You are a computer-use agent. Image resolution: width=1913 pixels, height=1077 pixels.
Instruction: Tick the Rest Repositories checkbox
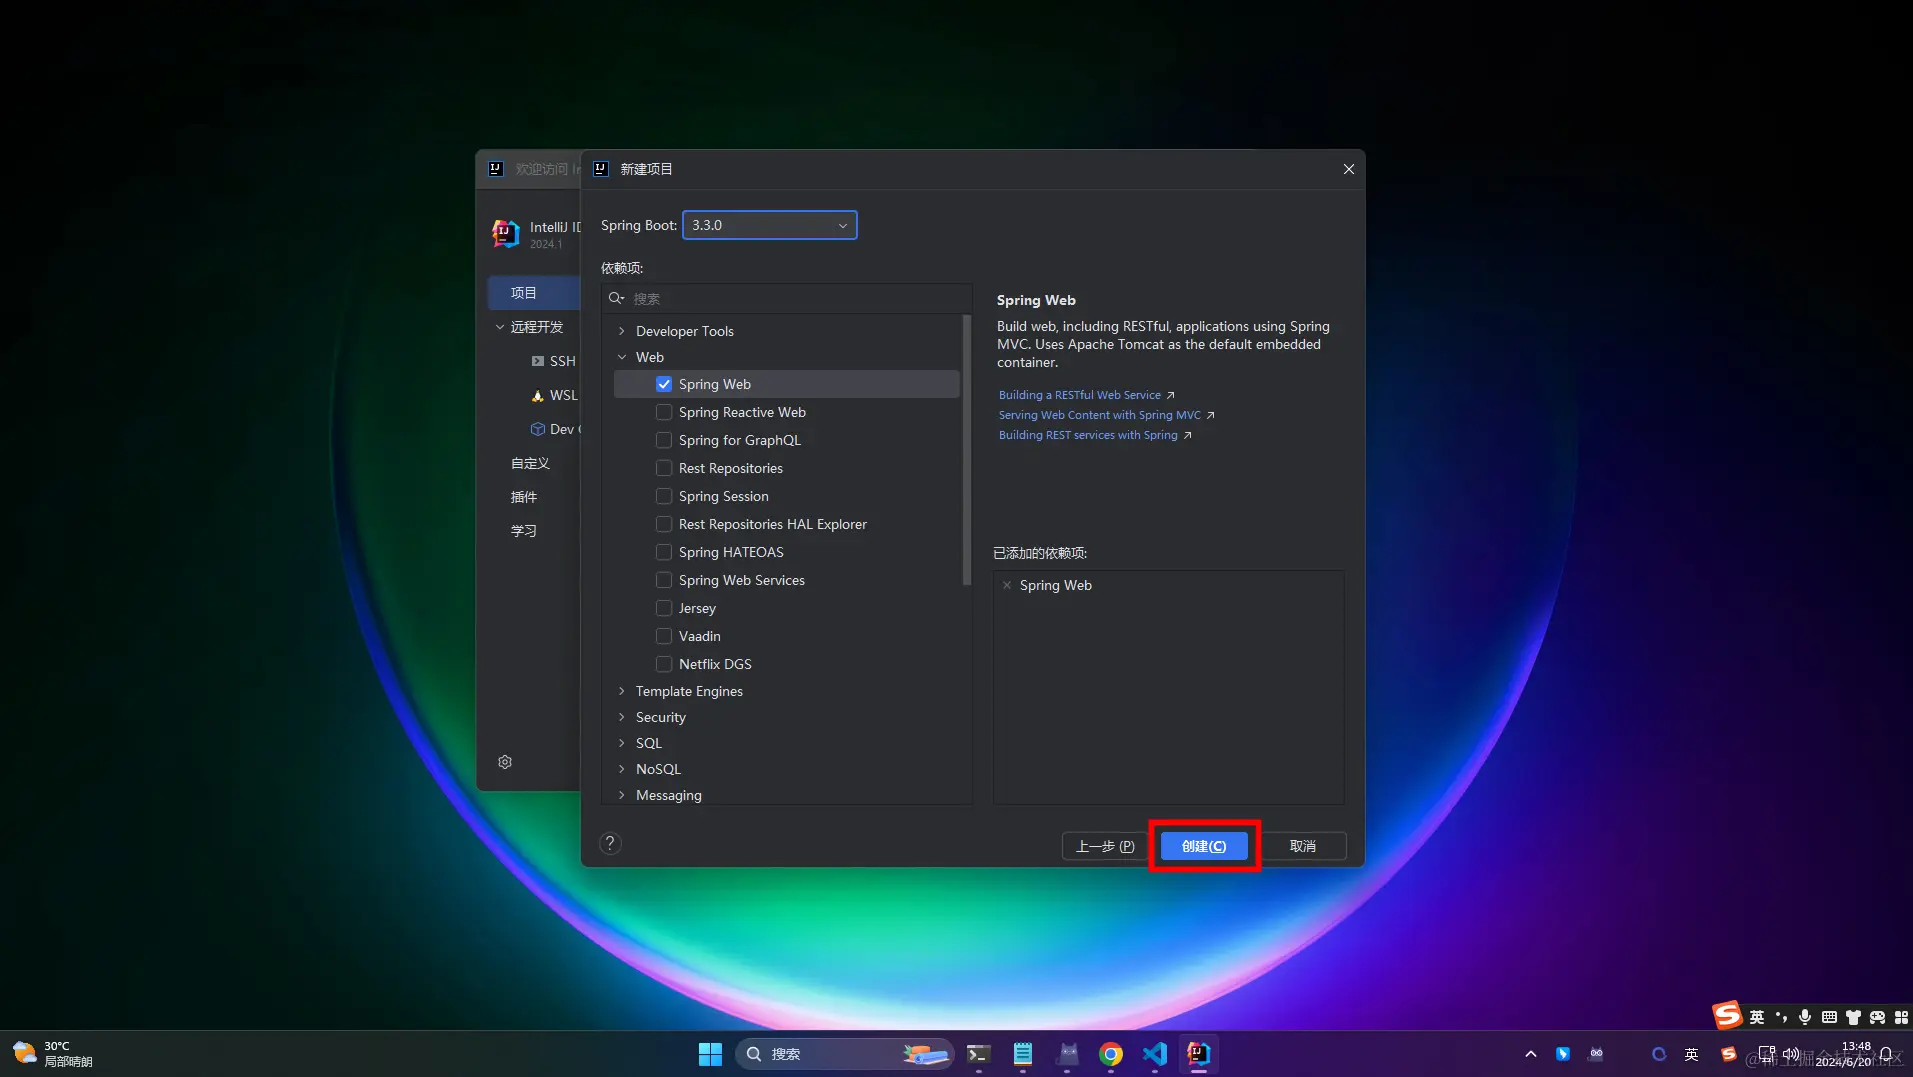(x=664, y=468)
